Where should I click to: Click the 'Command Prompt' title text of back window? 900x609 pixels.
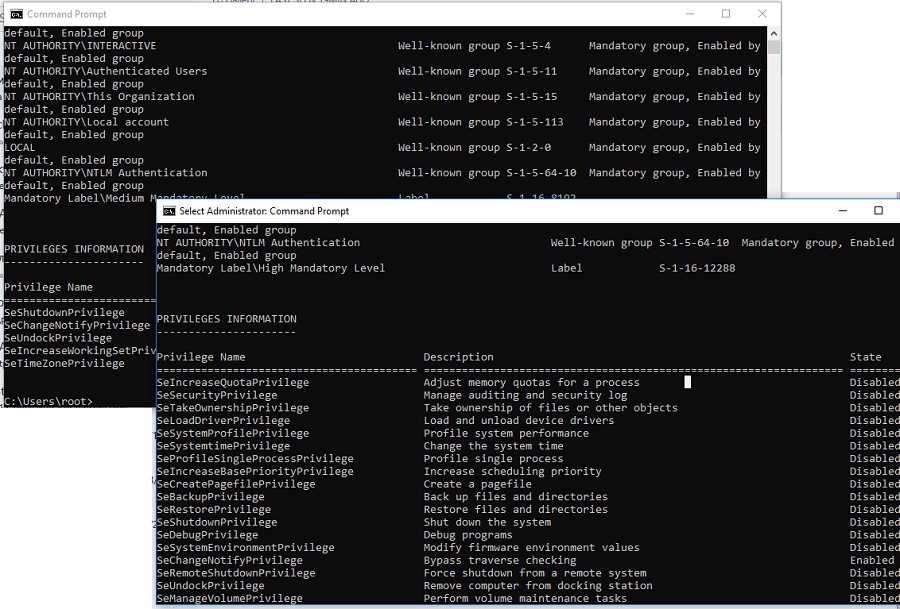tap(67, 14)
